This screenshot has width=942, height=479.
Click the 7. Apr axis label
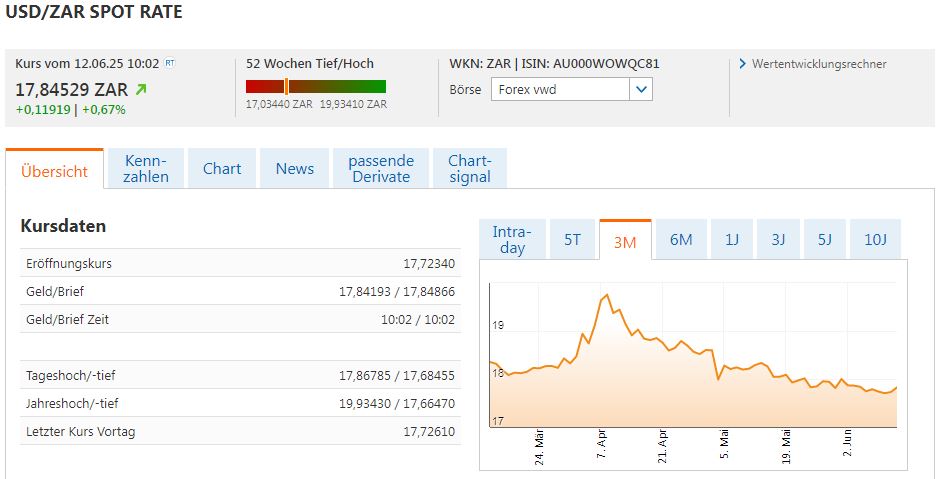601,444
